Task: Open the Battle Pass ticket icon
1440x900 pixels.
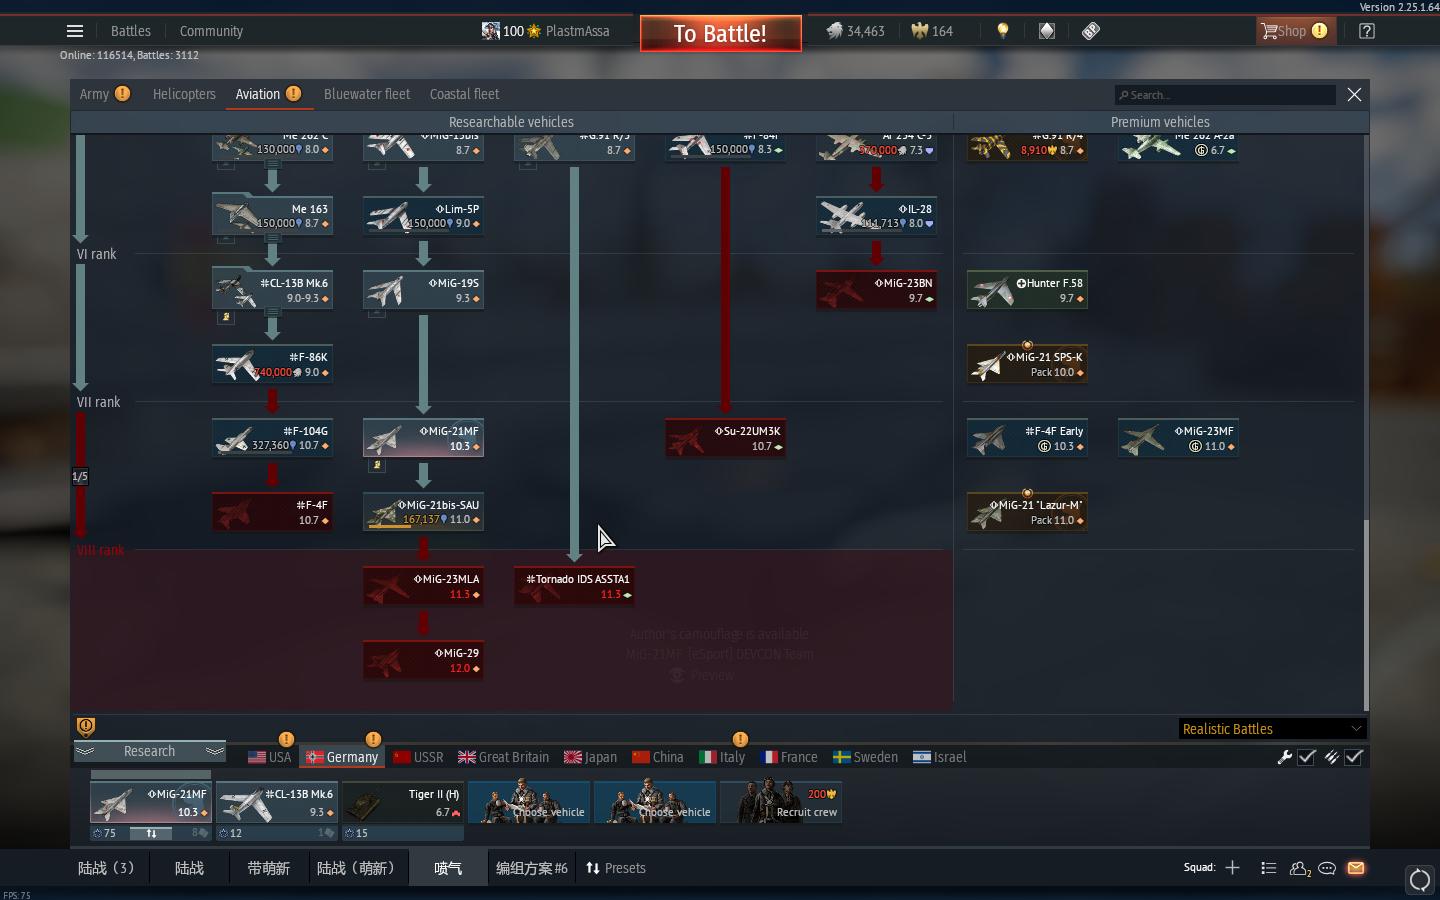Action: pyautogui.click(x=1091, y=31)
